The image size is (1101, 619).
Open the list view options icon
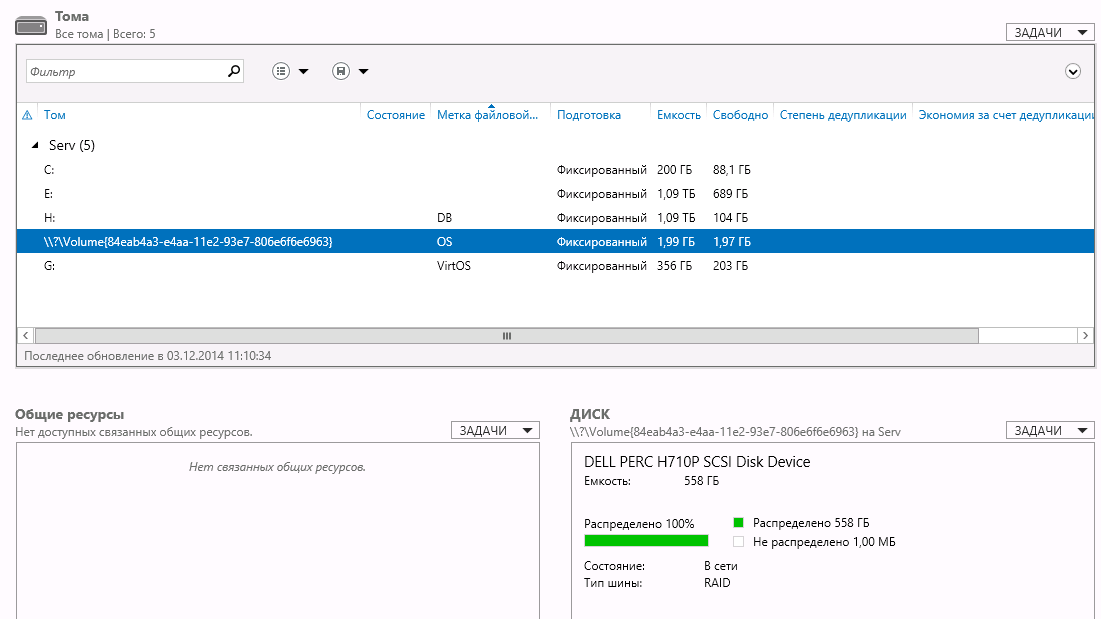coord(281,71)
